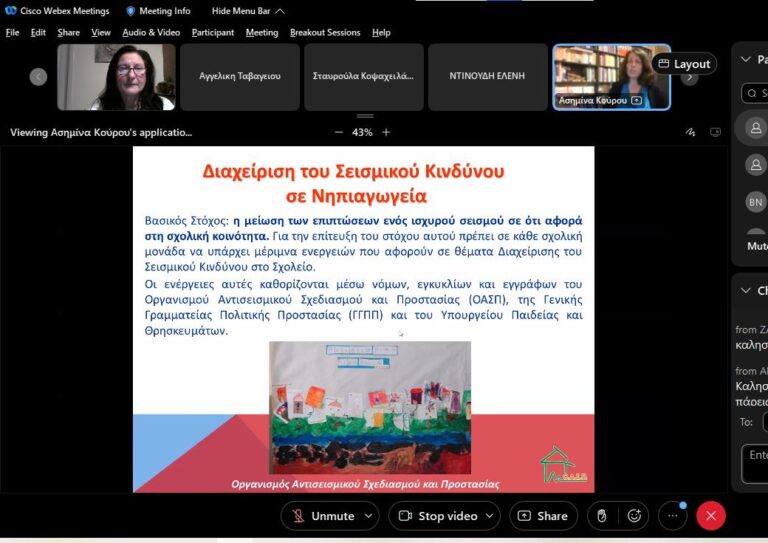Click the annotate pen icon
The image size is (768, 543).
tap(690, 132)
